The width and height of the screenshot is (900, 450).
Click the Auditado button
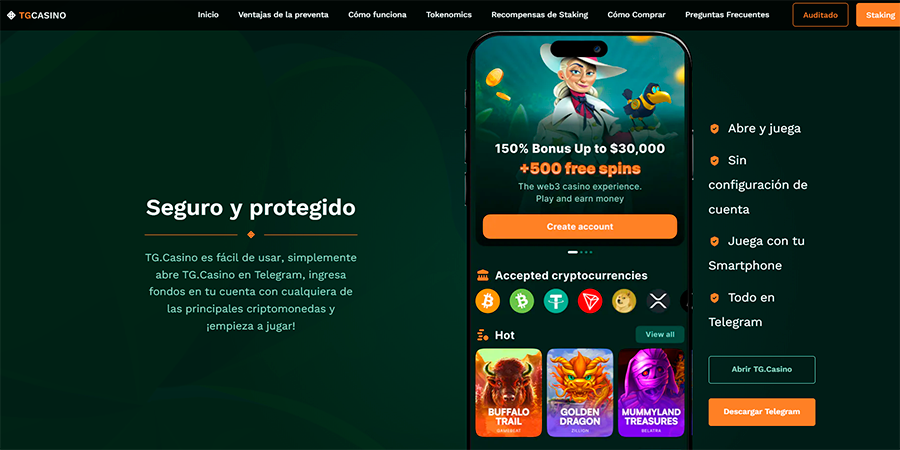[820, 15]
